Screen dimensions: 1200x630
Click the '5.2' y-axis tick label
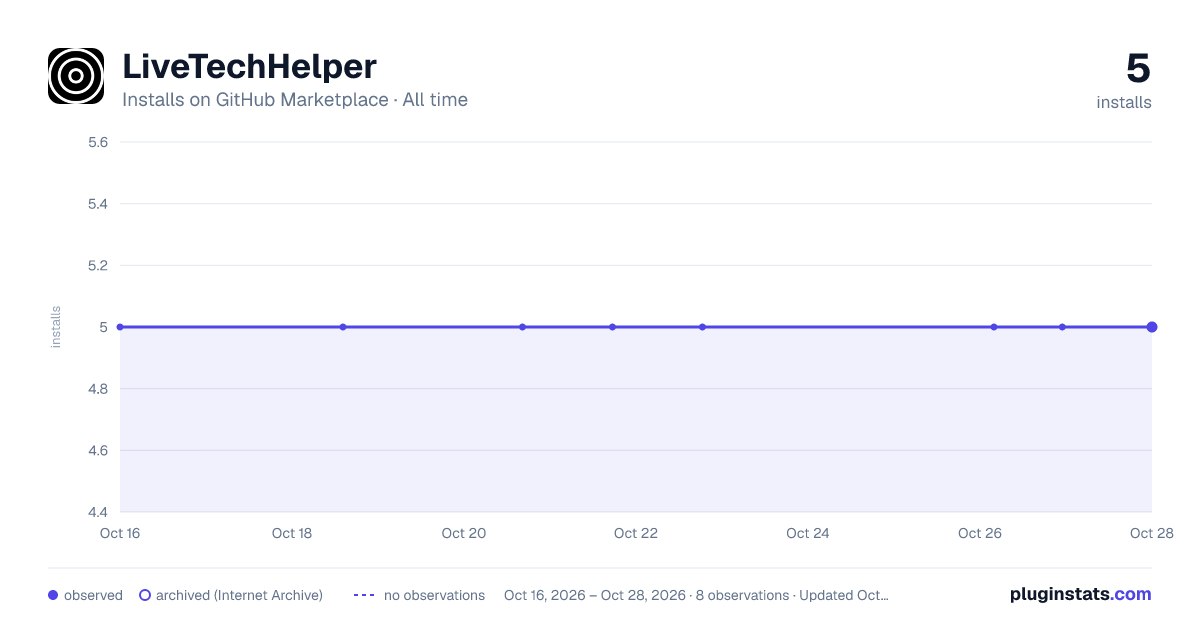98,266
